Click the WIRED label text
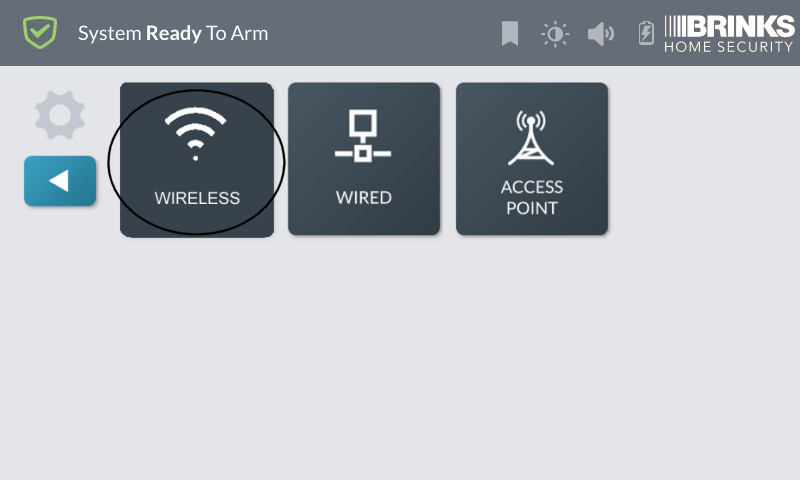The image size is (800, 480). [364, 197]
